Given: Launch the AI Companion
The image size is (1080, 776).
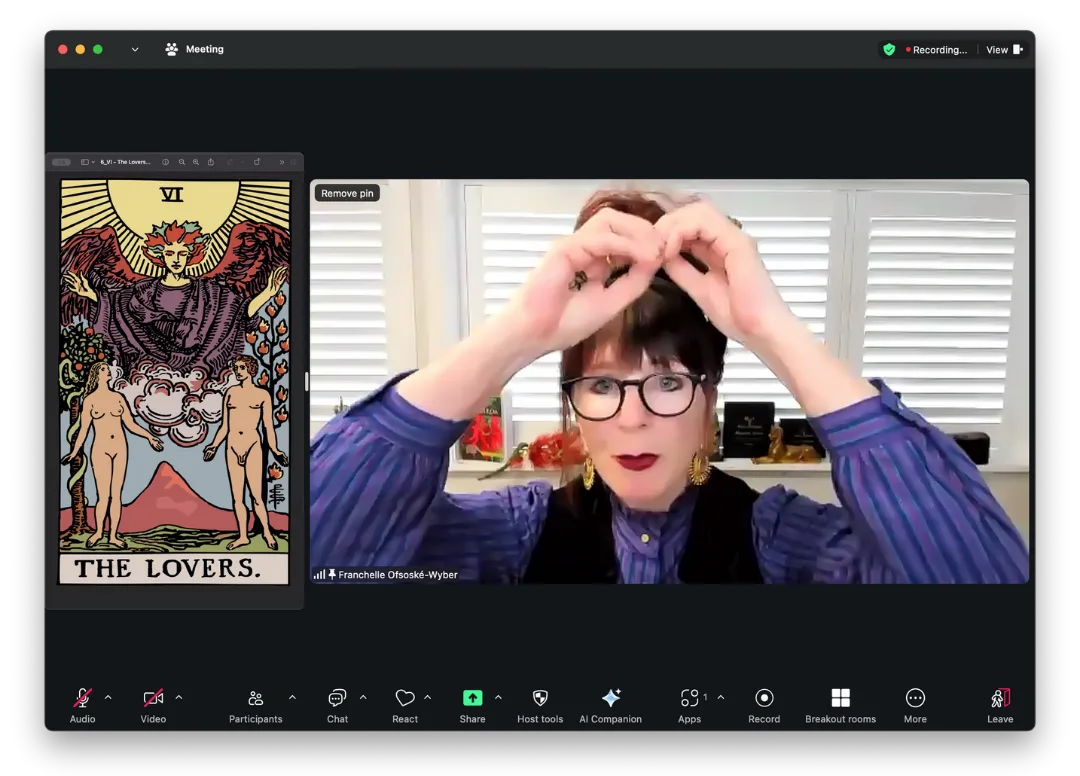Looking at the screenshot, I should point(610,698).
